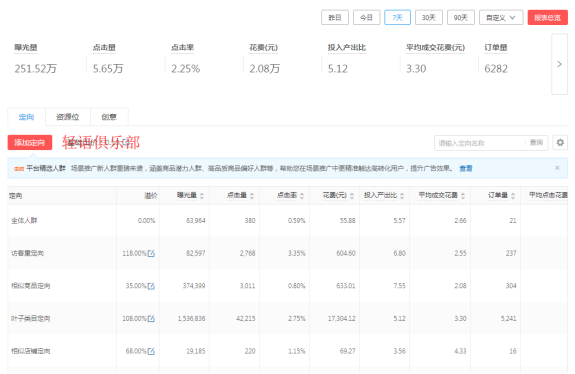Switch to the 定向 tab

tap(26, 117)
